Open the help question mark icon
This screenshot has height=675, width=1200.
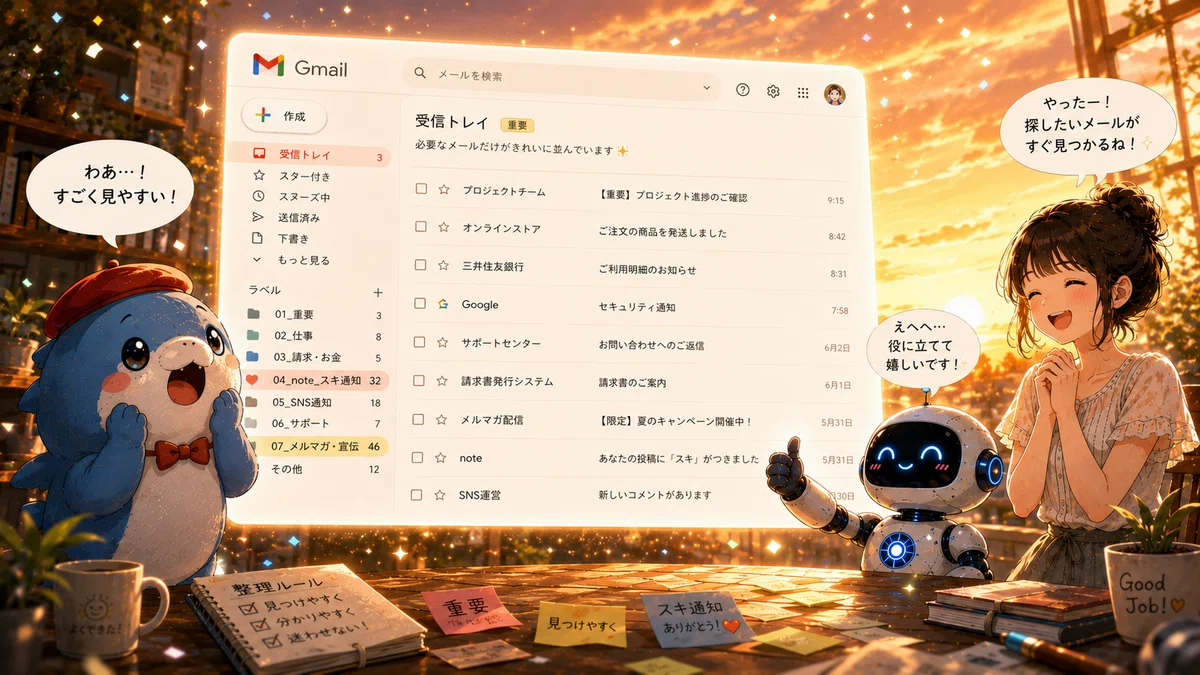pyautogui.click(x=742, y=90)
